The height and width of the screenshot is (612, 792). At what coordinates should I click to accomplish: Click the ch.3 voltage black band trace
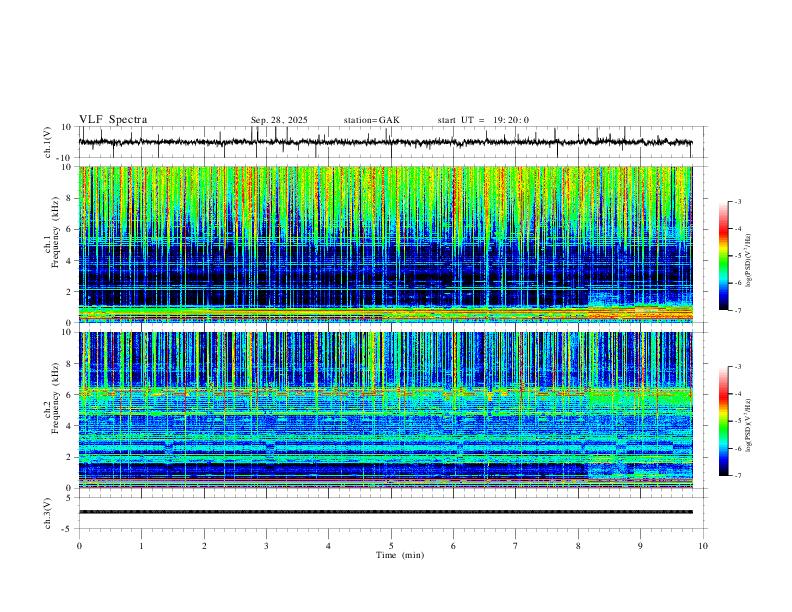(x=385, y=512)
